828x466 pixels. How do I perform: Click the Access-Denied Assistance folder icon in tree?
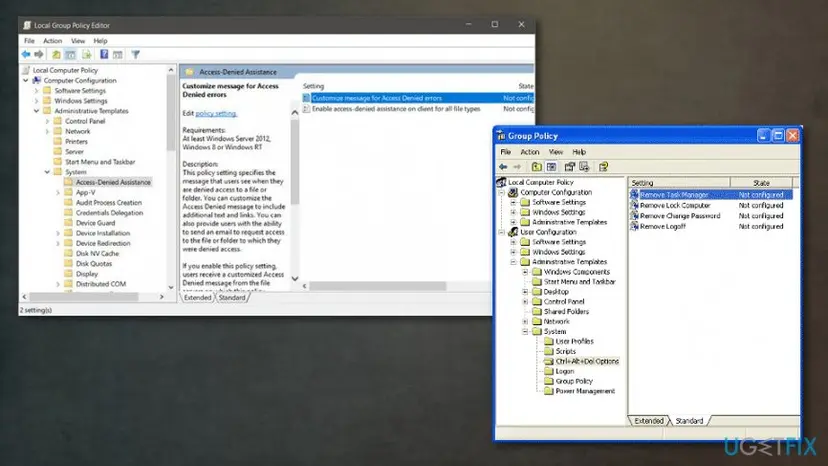point(68,182)
